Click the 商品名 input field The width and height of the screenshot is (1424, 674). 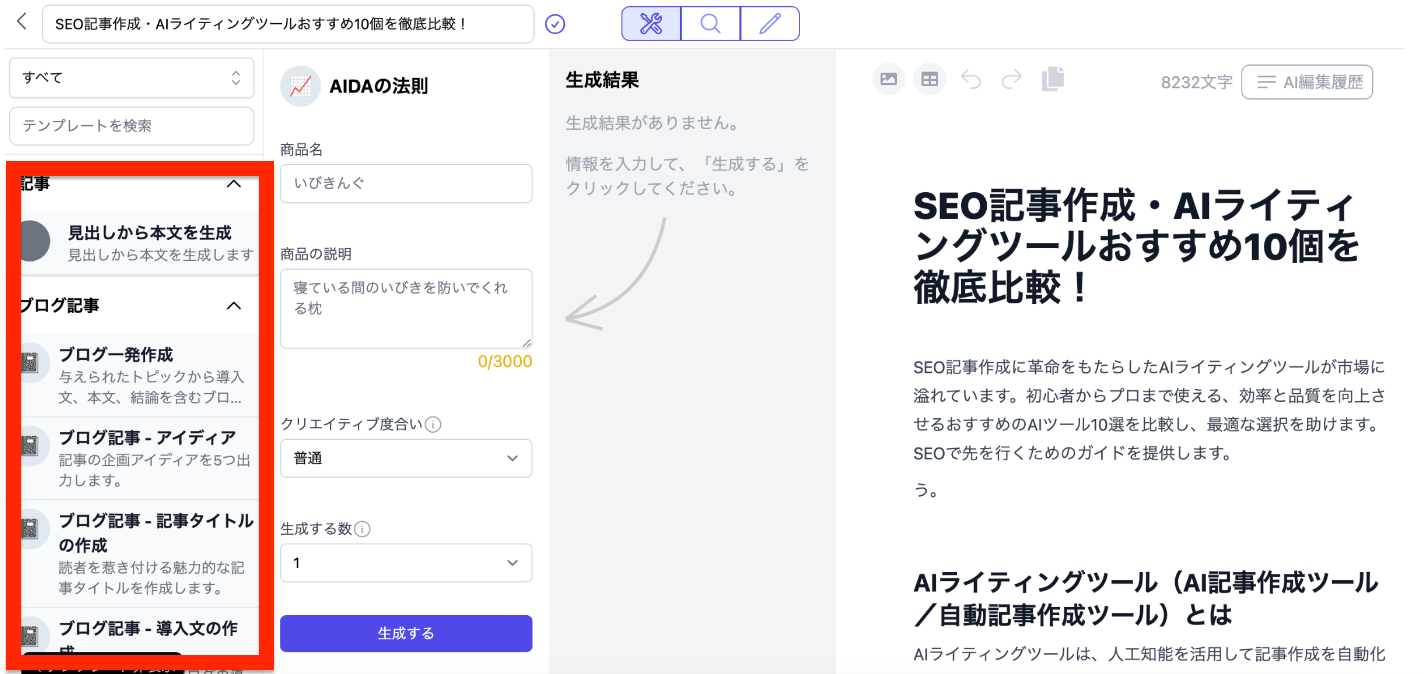406,184
